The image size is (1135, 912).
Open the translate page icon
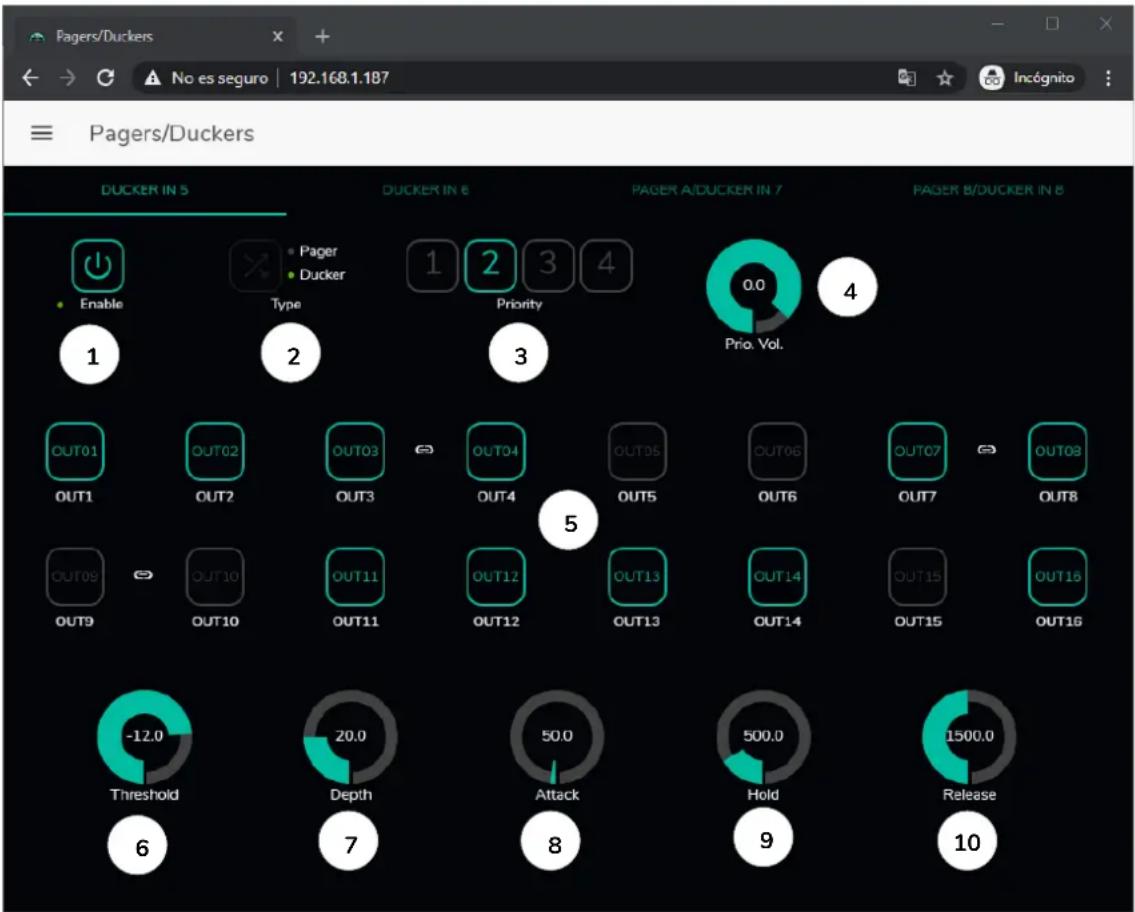pyautogui.click(x=907, y=77)
